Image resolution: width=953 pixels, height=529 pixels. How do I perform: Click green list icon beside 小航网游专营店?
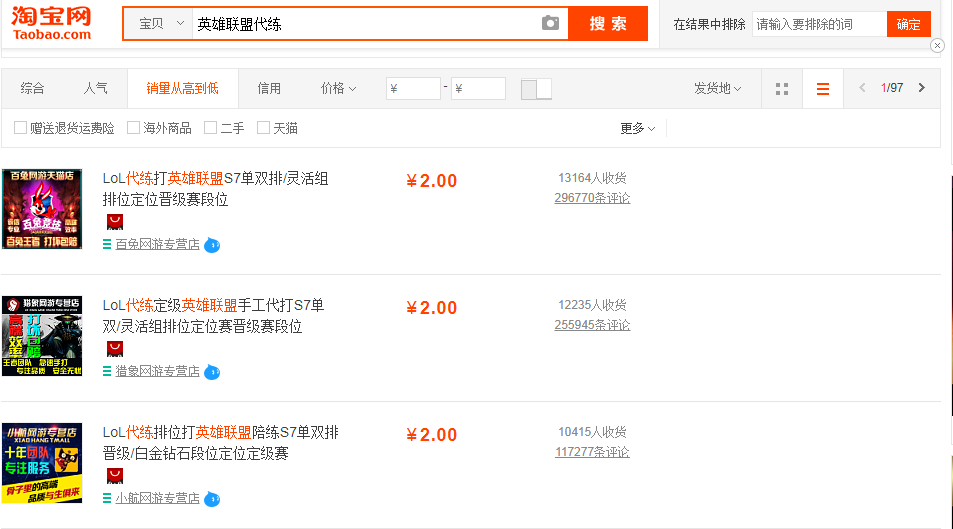pos(107,498)
